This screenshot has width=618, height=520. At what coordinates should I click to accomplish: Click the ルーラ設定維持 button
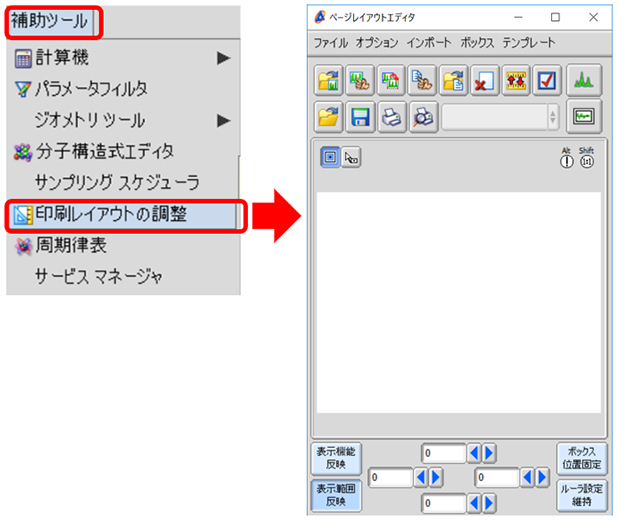581,494
